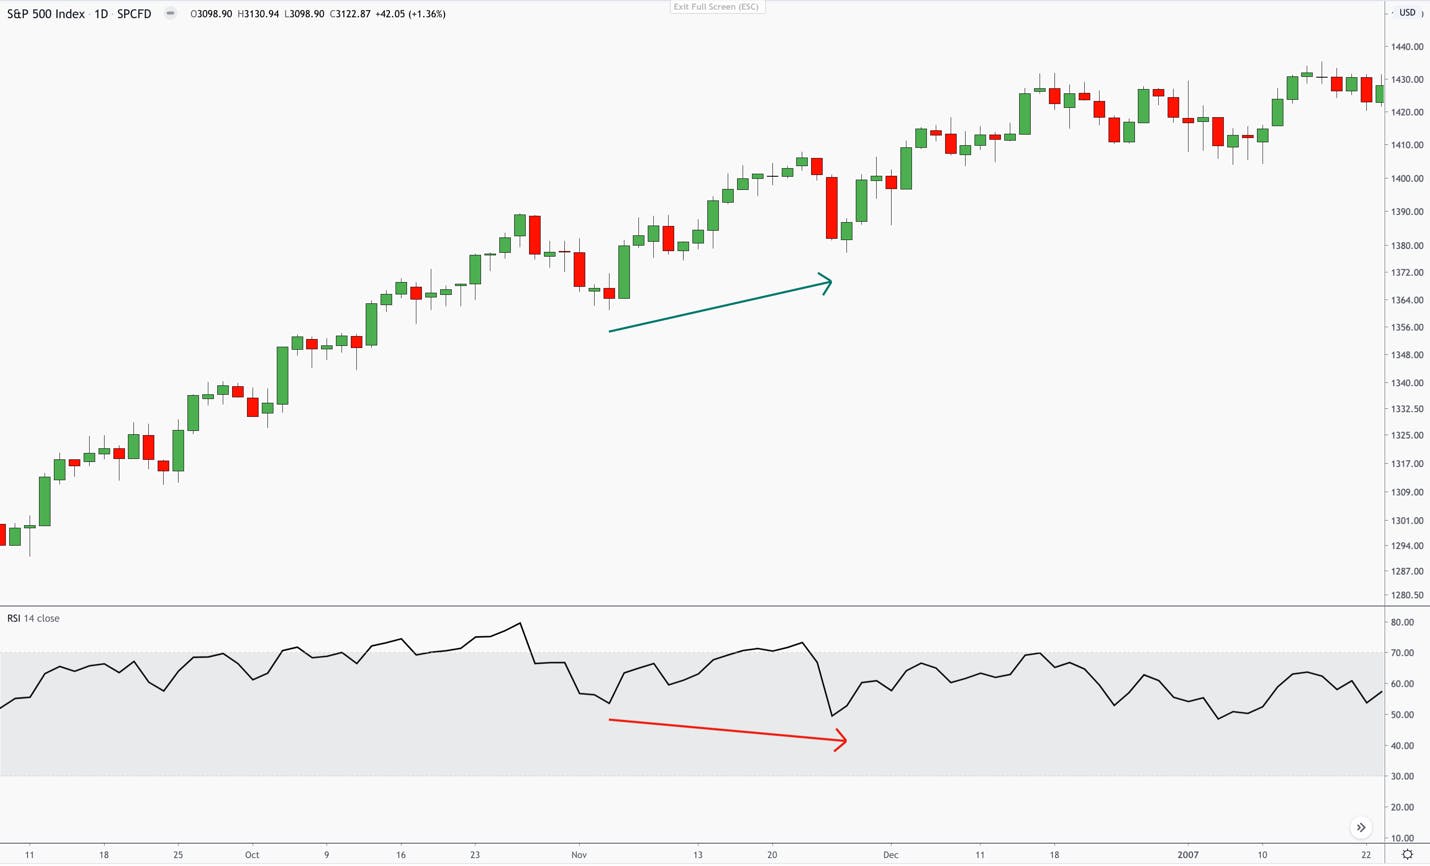Click the closing price value C3122.87
Image resolution: width=1430 pixels, height=866 pixels.
pyautogui.click(x=350, y=14)
